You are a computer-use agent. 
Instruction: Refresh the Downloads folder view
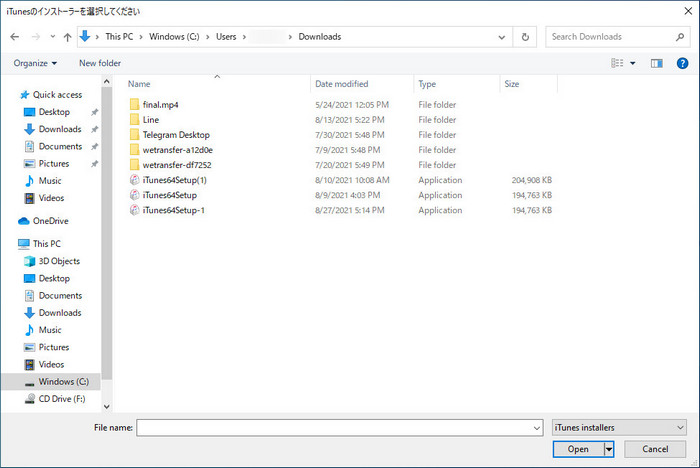click(525, 37)
